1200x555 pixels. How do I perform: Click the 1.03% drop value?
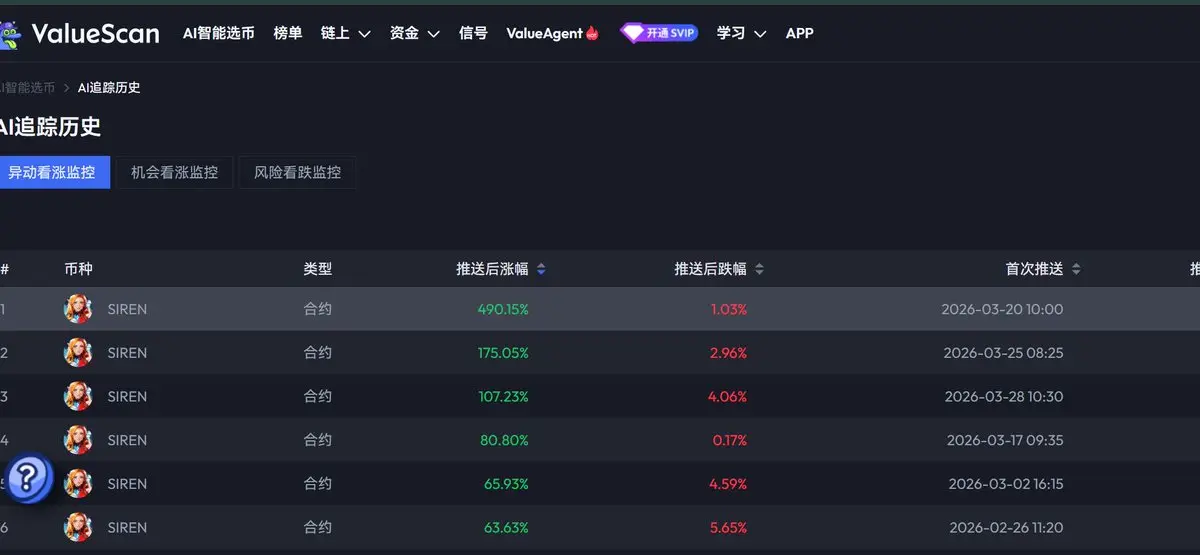click(x=729, y=309)
